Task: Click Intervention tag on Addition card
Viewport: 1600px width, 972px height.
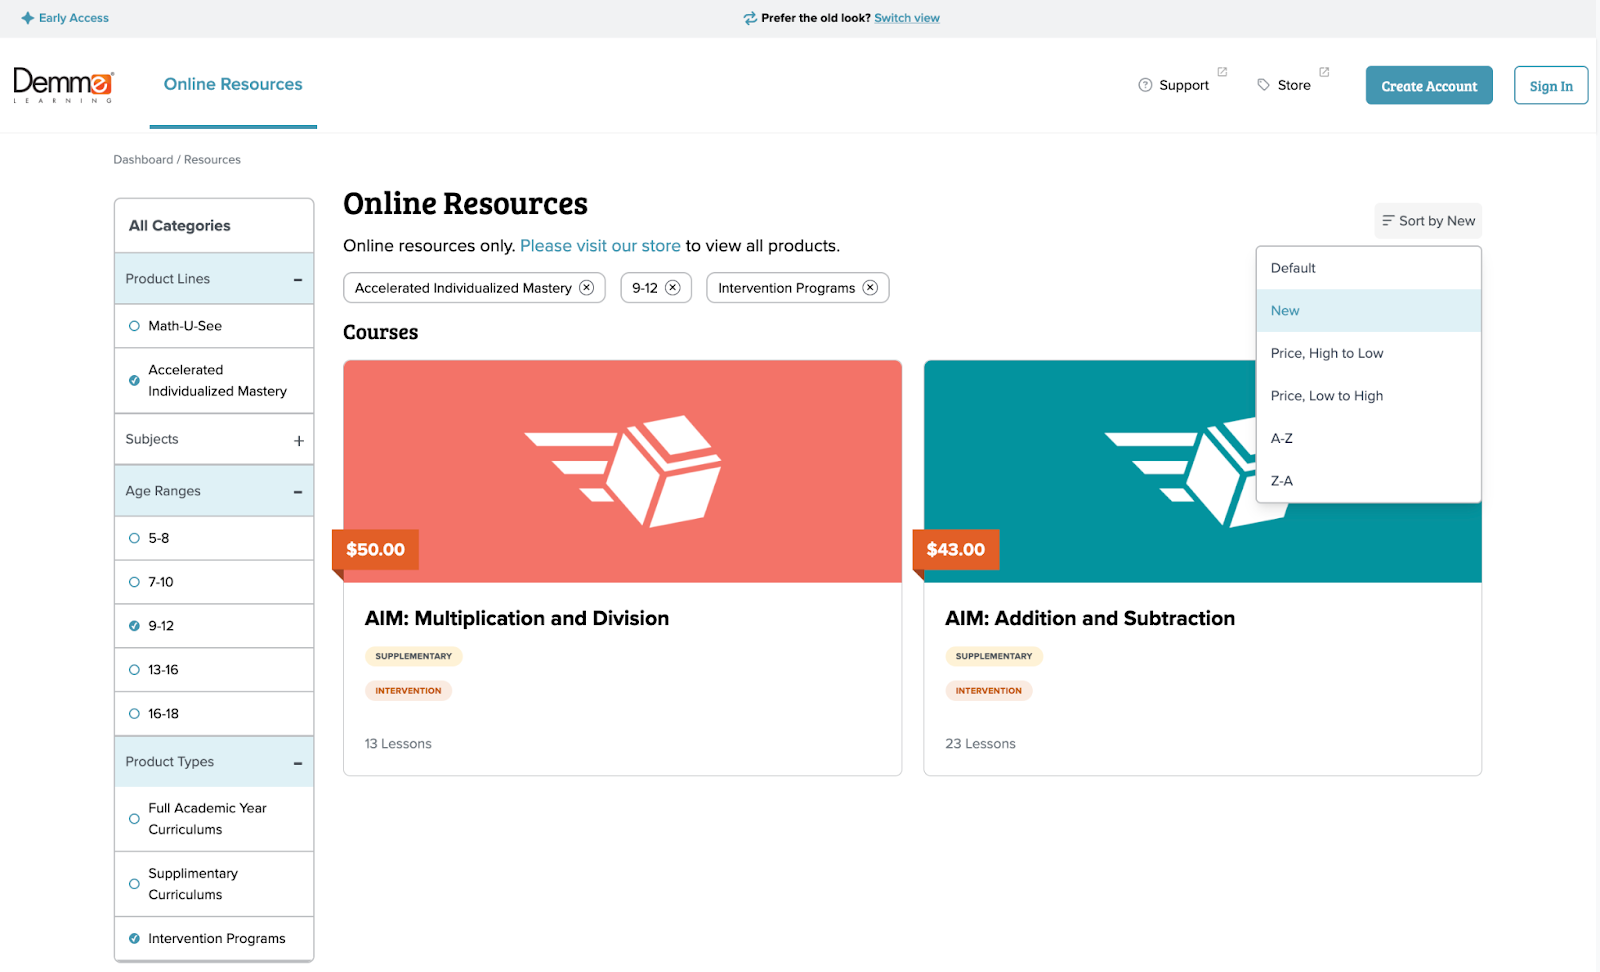Action: point(989,691)
